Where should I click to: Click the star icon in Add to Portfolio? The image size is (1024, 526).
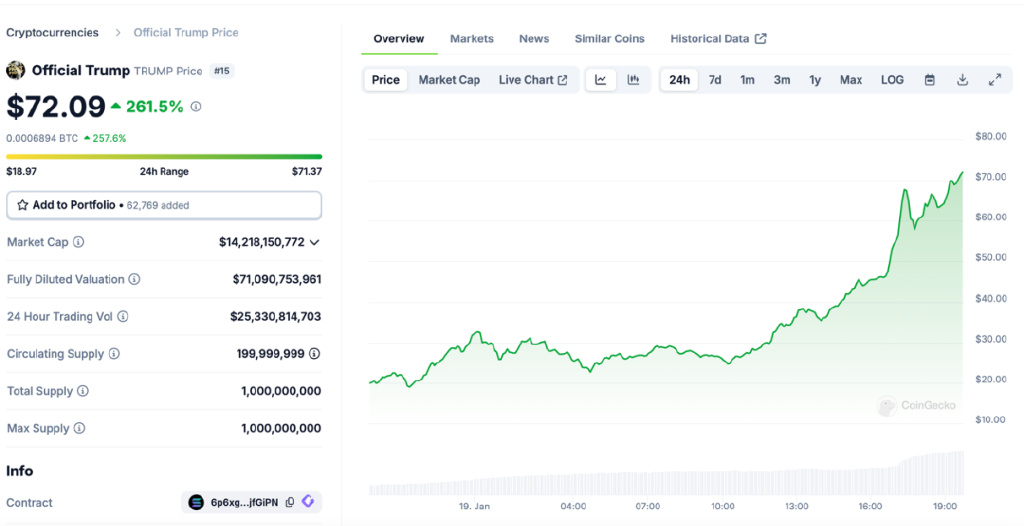click(x=23, y=205)
